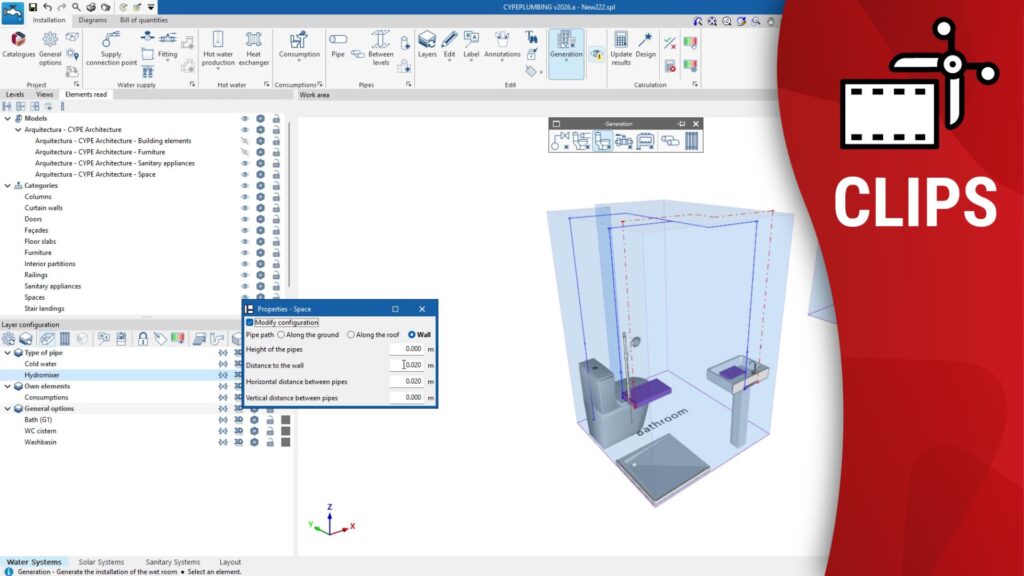Click the Generation button in the ribbon

point(566,46)
